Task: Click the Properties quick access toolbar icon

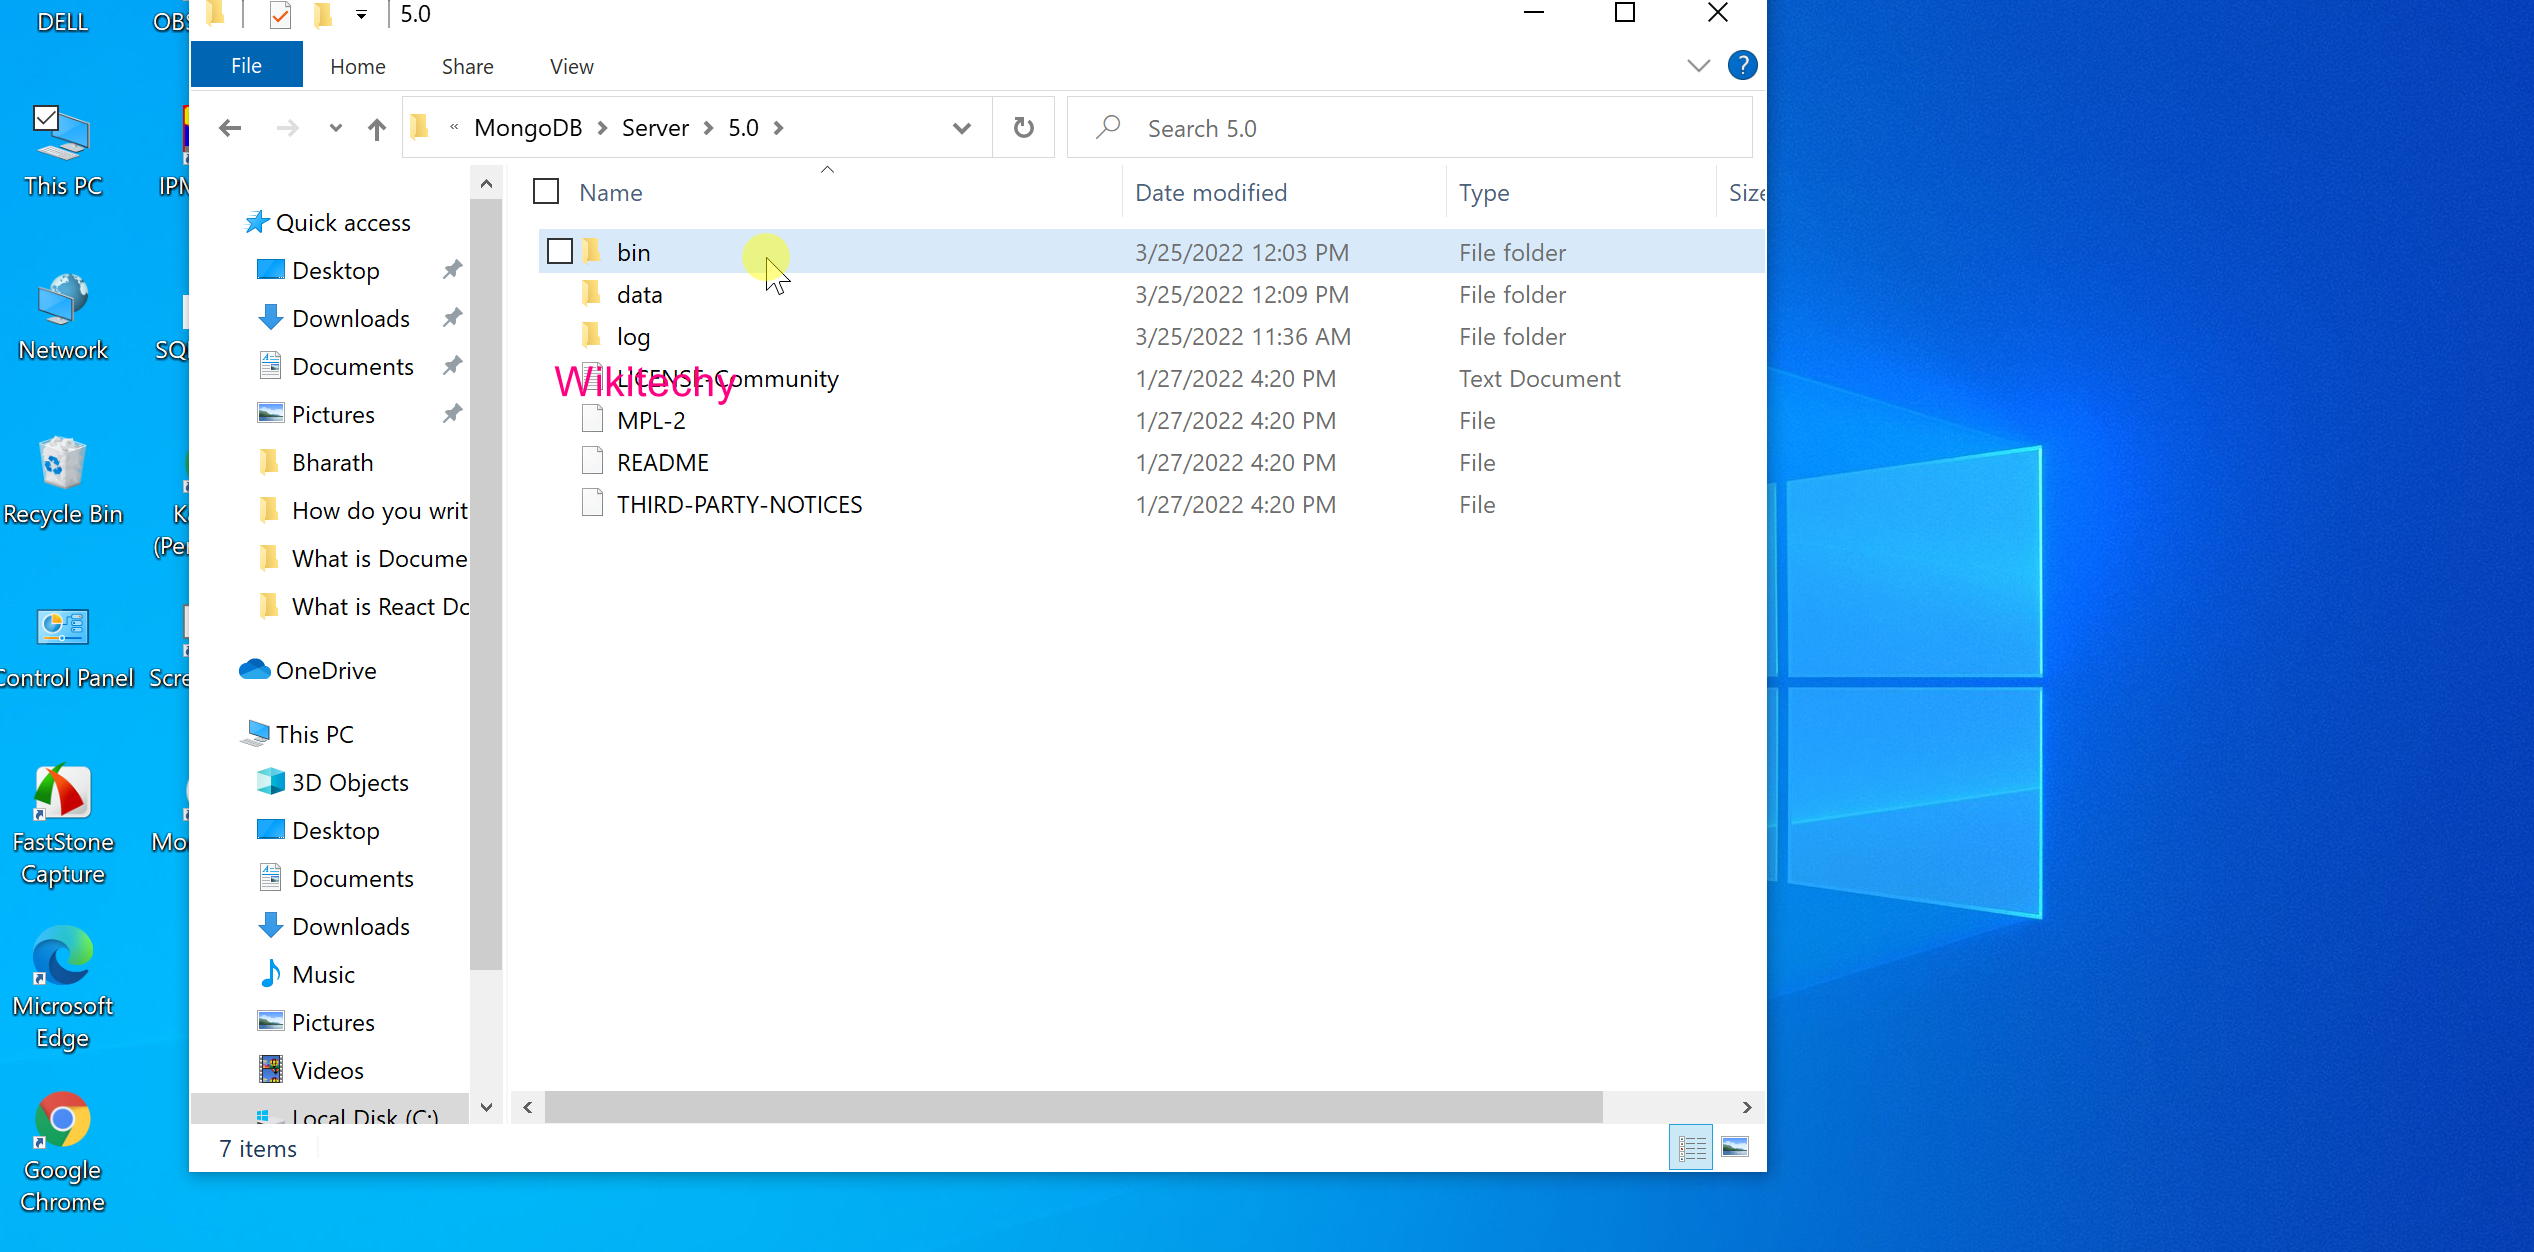Action: tap(280, 15)
